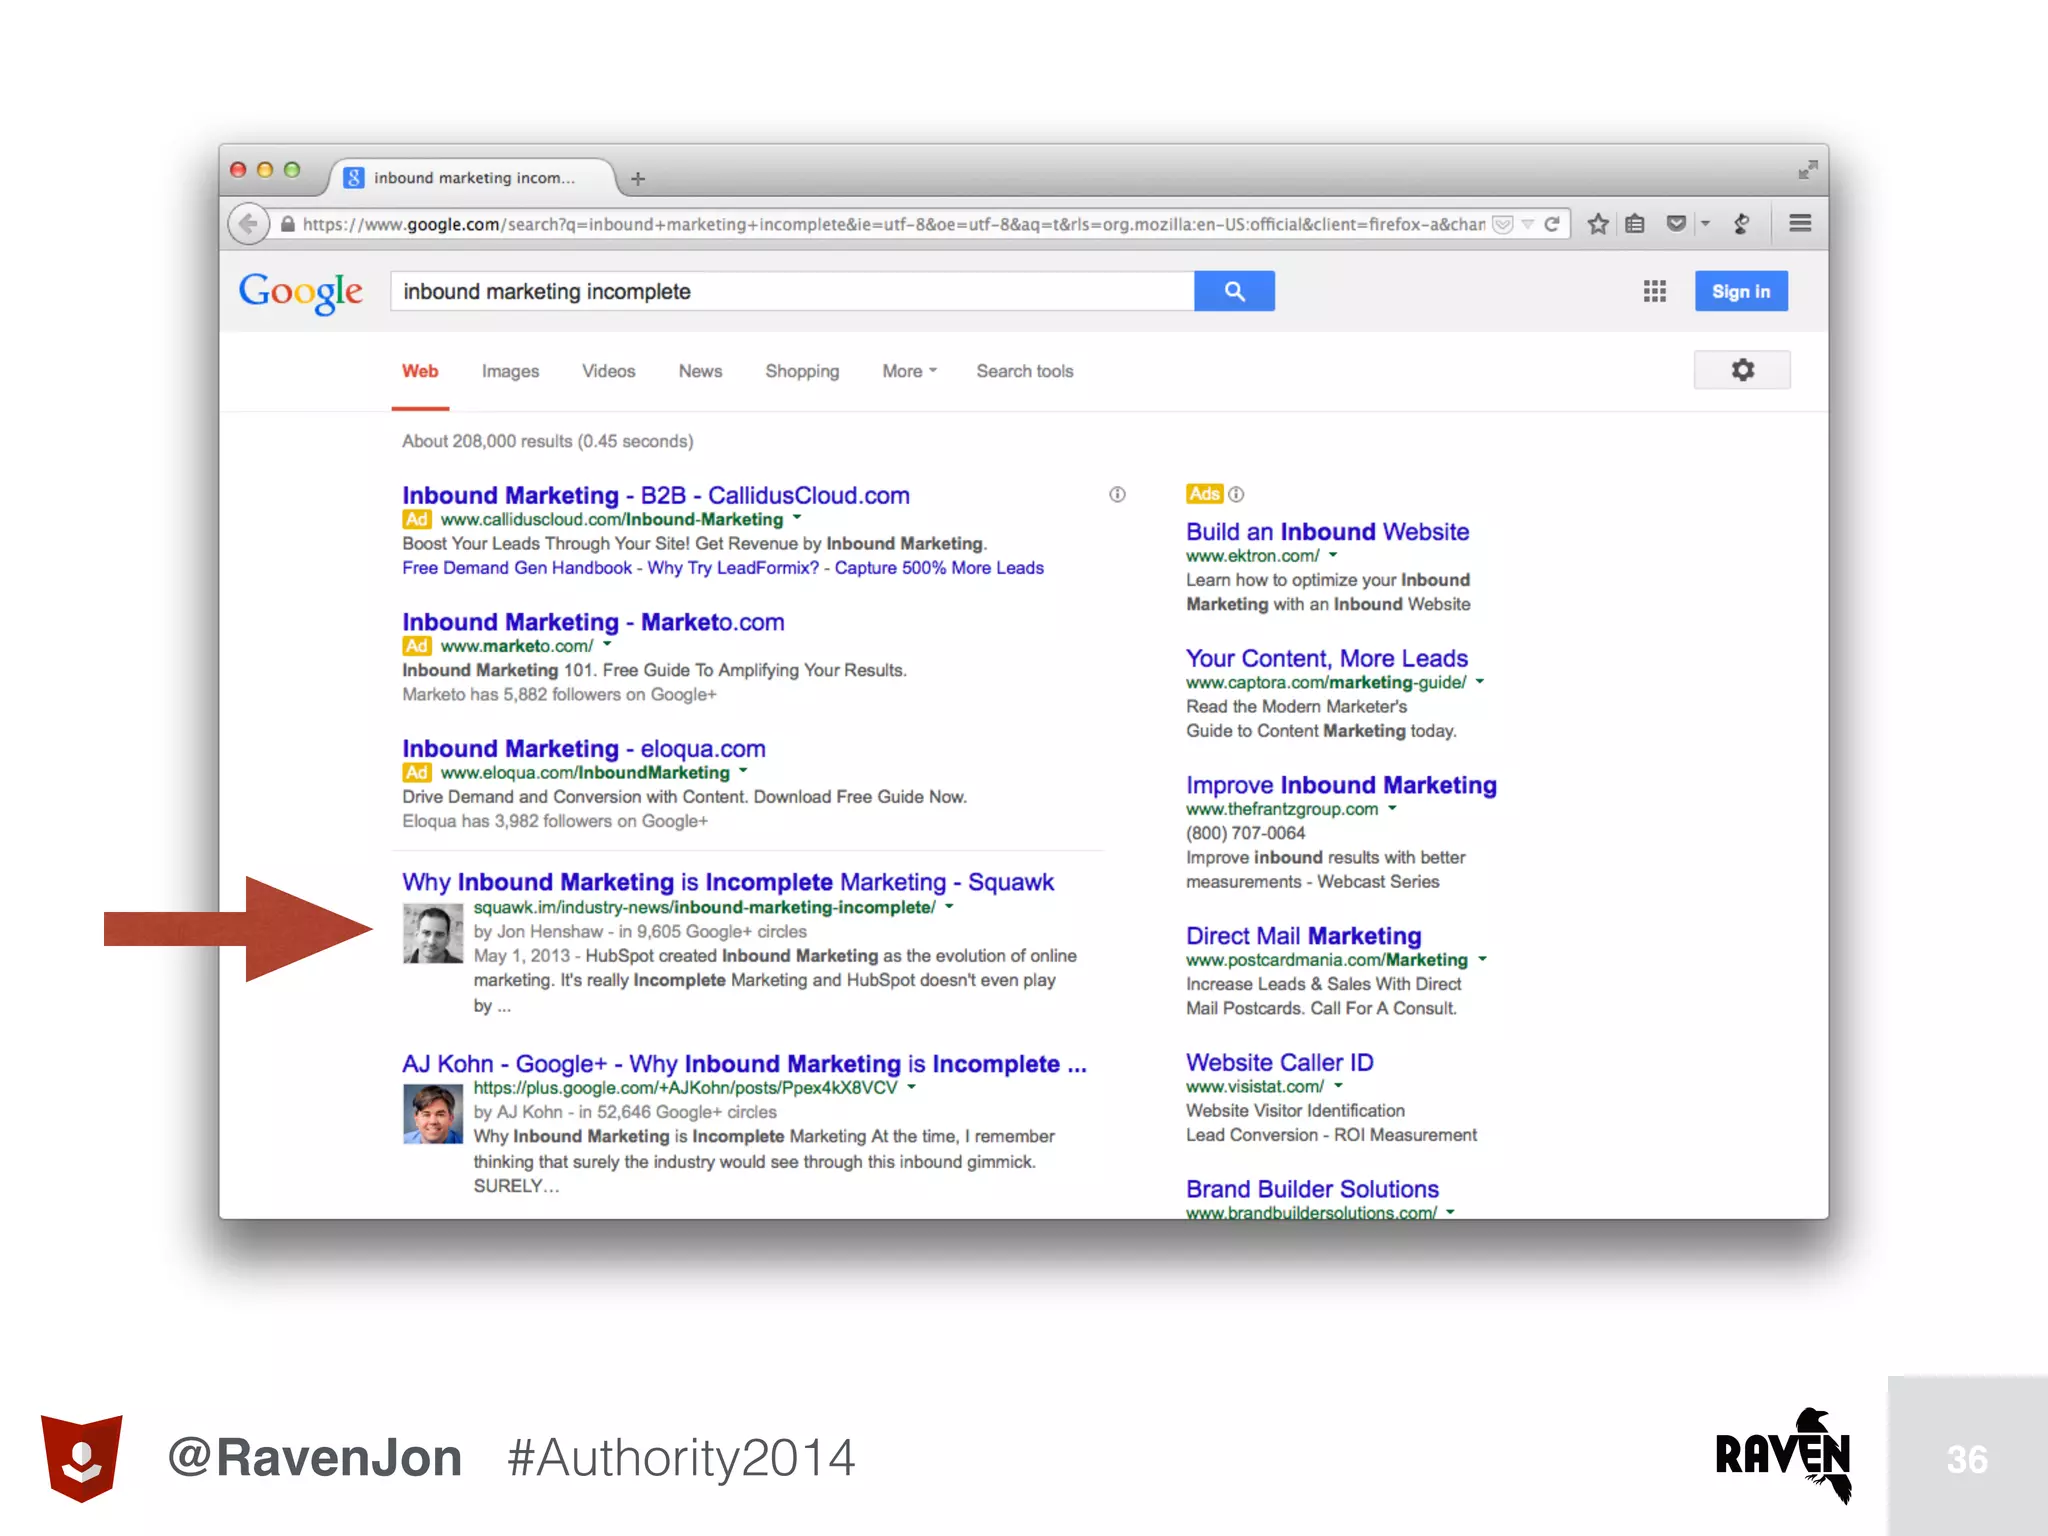Click the reader shield icon in URL bar
Screen dimensions: 2048x1536
pyautogui.click(x=1502, y=224)
